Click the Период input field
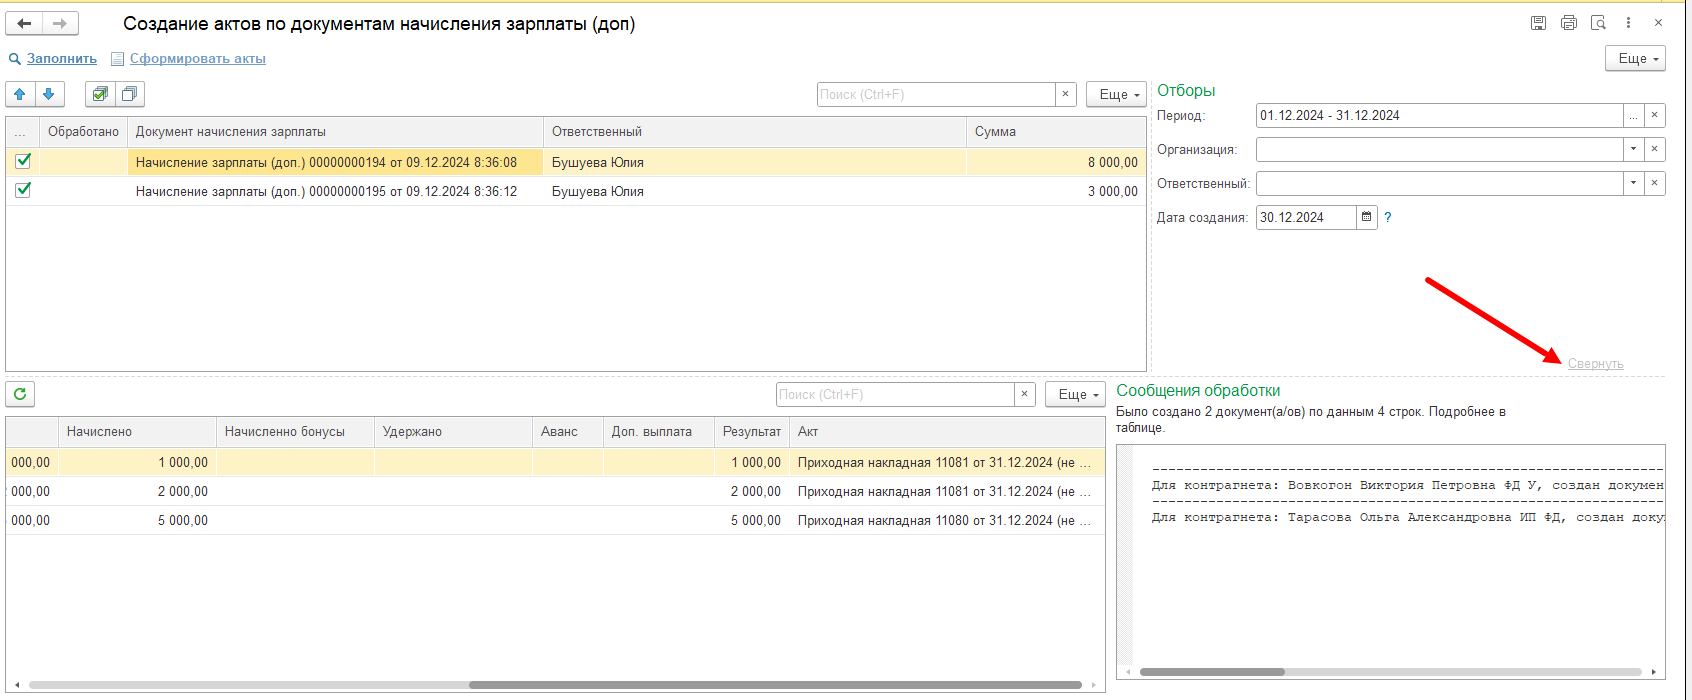This screenshot has width=1692, height=700. pyautogui.click(x=1439, y=115)
